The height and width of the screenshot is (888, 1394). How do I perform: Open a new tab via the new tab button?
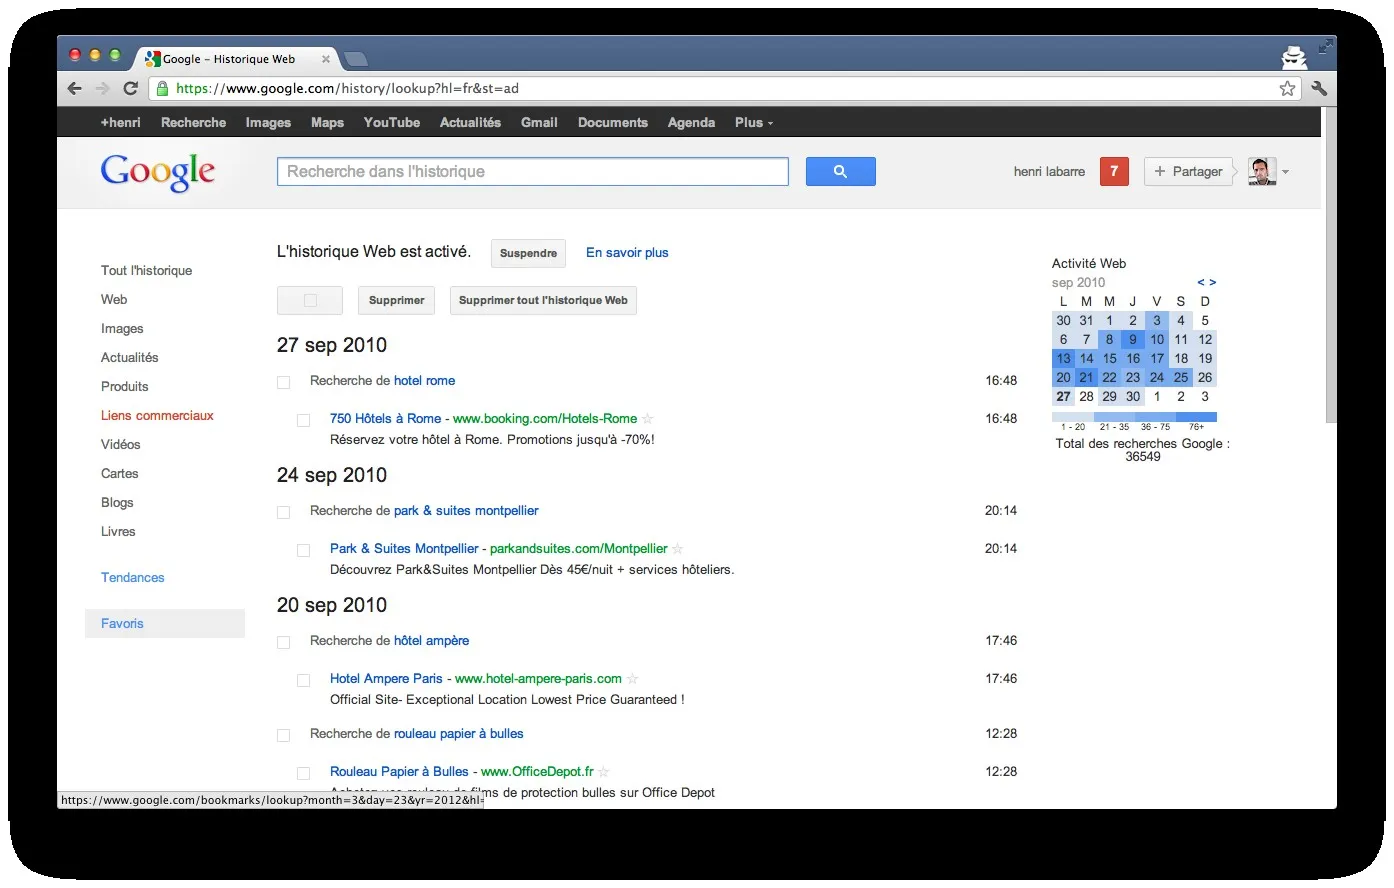pos(355,59)
